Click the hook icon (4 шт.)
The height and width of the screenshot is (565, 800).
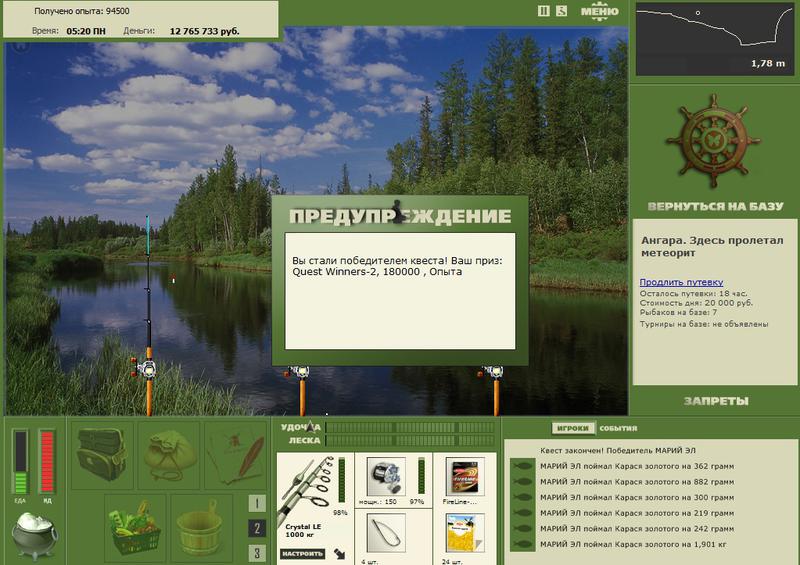point(386,533)
